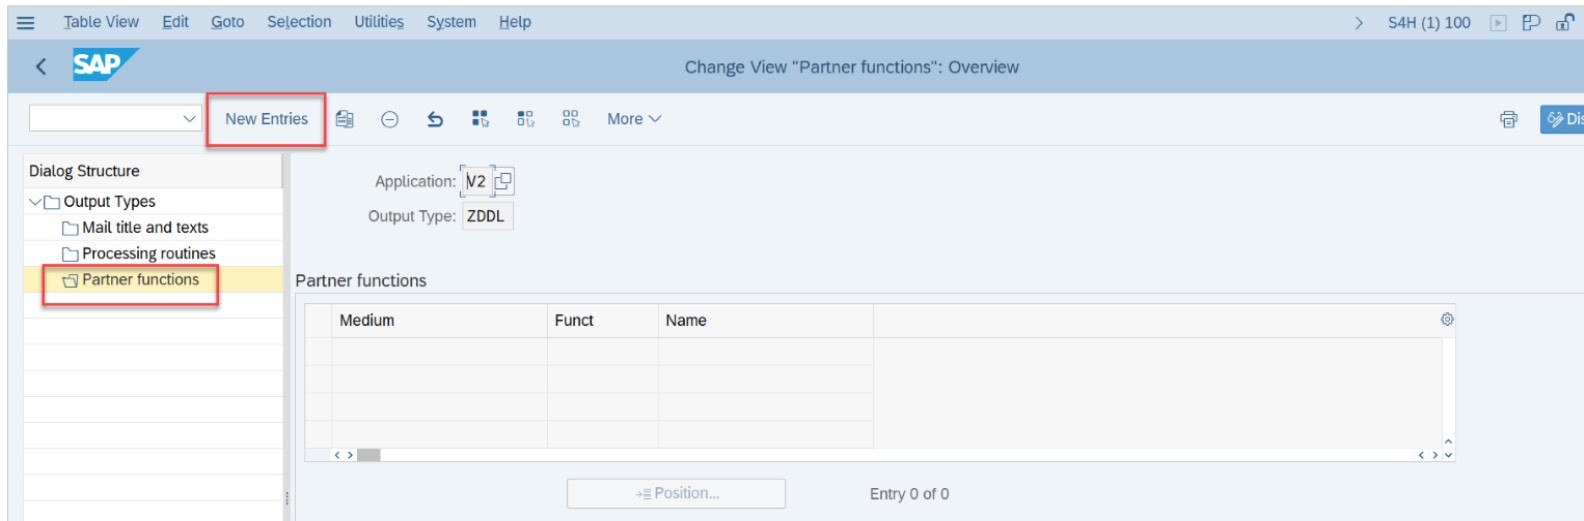
Task: Open the Utilities menu
Action: pos(379,22)
